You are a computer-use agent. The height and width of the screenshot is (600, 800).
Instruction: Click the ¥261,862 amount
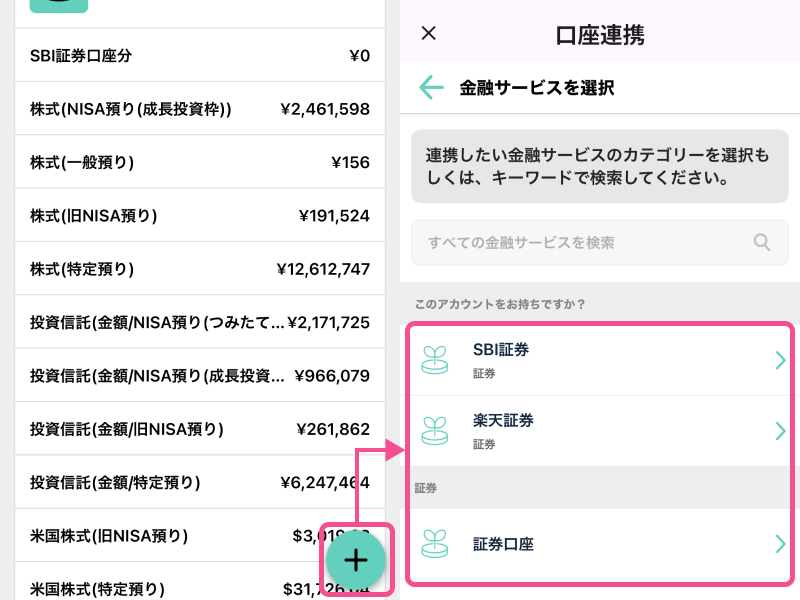click(333, 429)
